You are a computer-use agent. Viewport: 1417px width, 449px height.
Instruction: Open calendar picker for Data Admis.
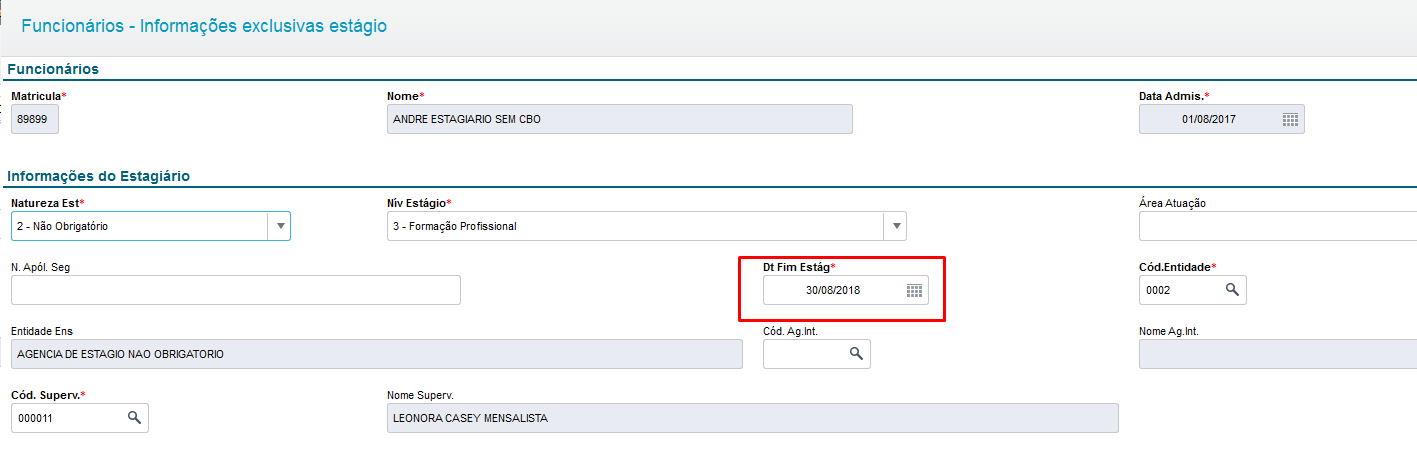(x=1290, y=119)
